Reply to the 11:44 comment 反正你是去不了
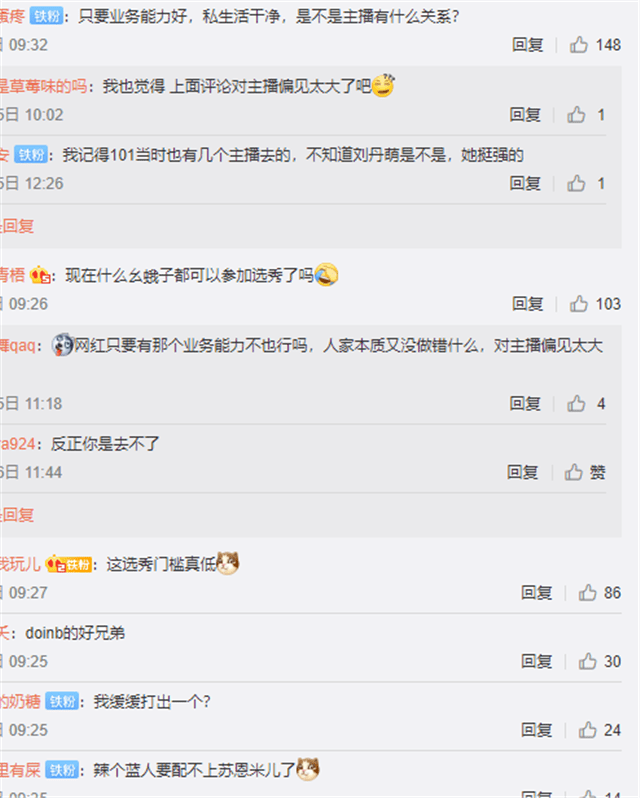This screenshot has height=798, width=640. point(522,472)
